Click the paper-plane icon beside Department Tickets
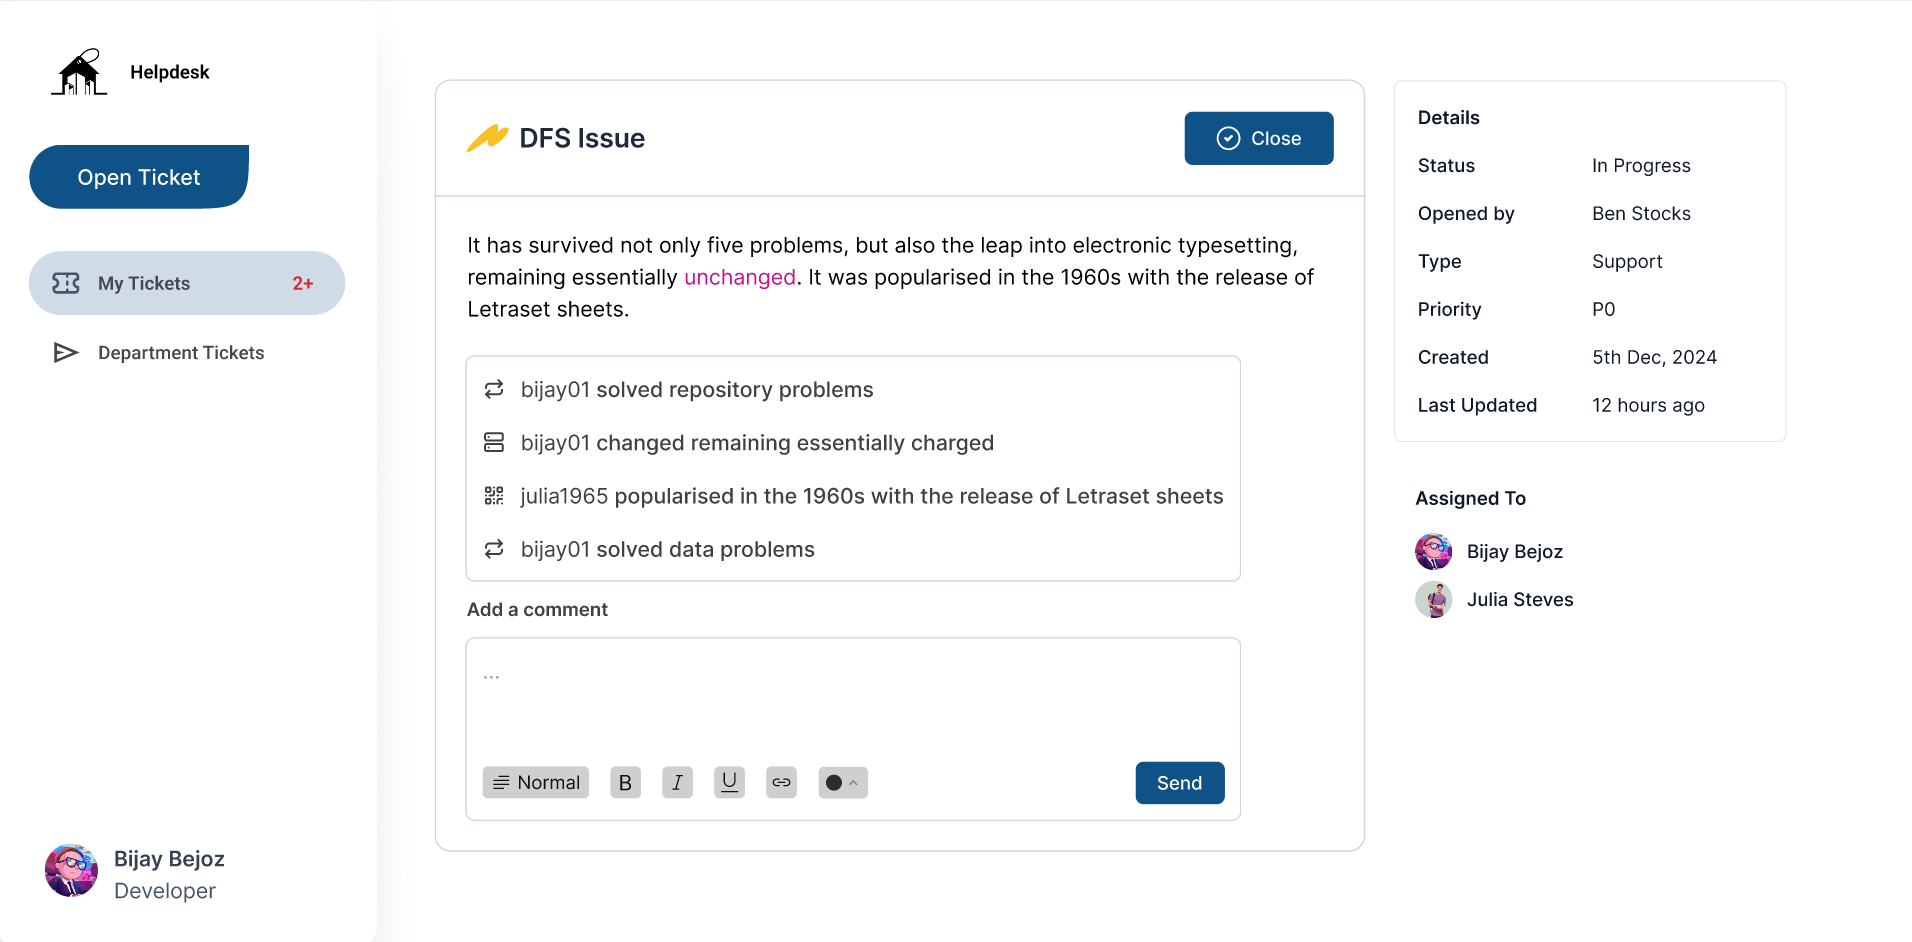Viewport: 1912px width, 942px height. pyautogui.click(x=65, y=352)
